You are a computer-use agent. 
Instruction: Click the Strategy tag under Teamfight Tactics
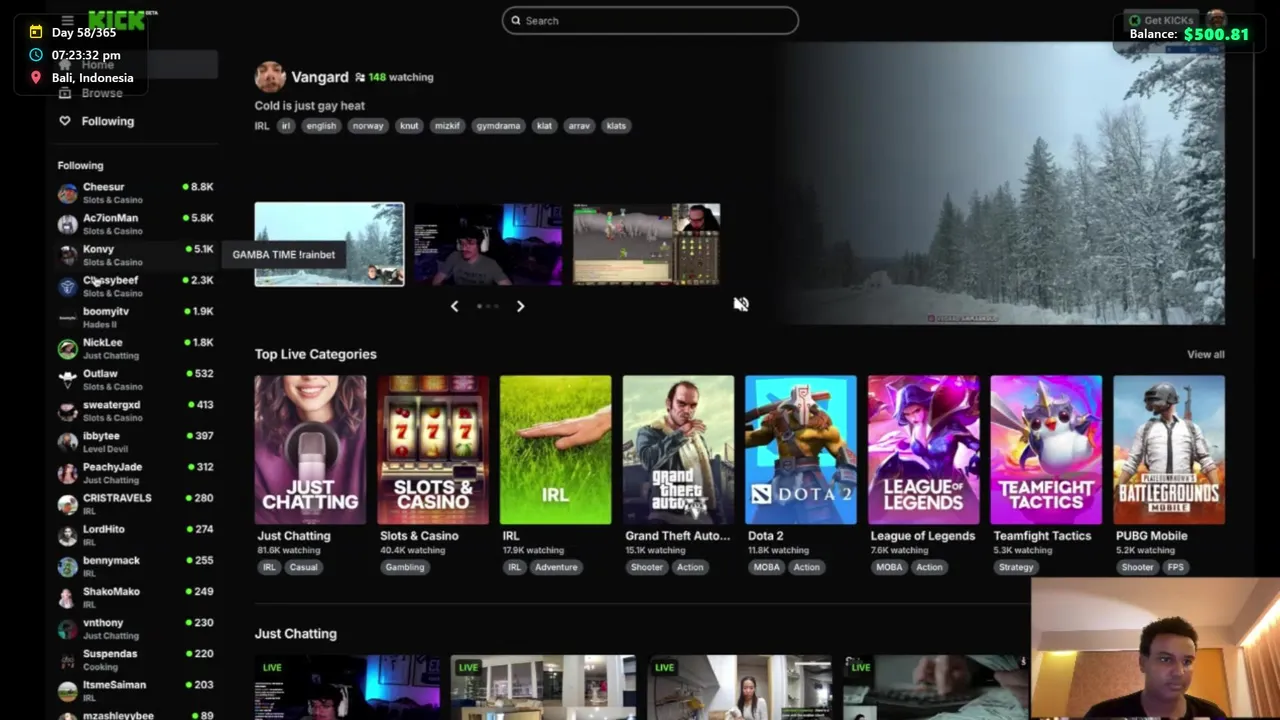(1016, 567)
